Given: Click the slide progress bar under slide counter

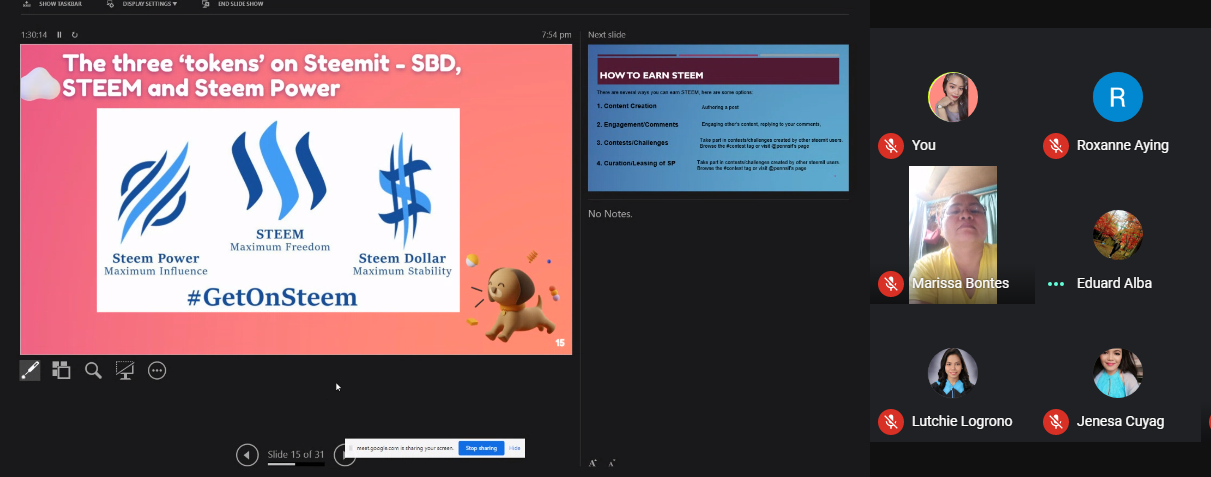Looking at the screenshot, I should coord(296,465).
